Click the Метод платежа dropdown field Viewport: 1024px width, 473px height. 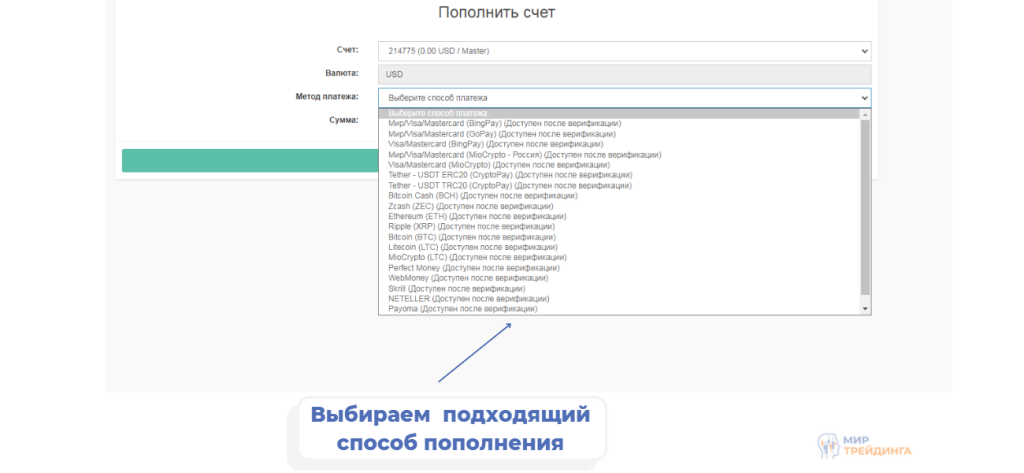[624, 98]
